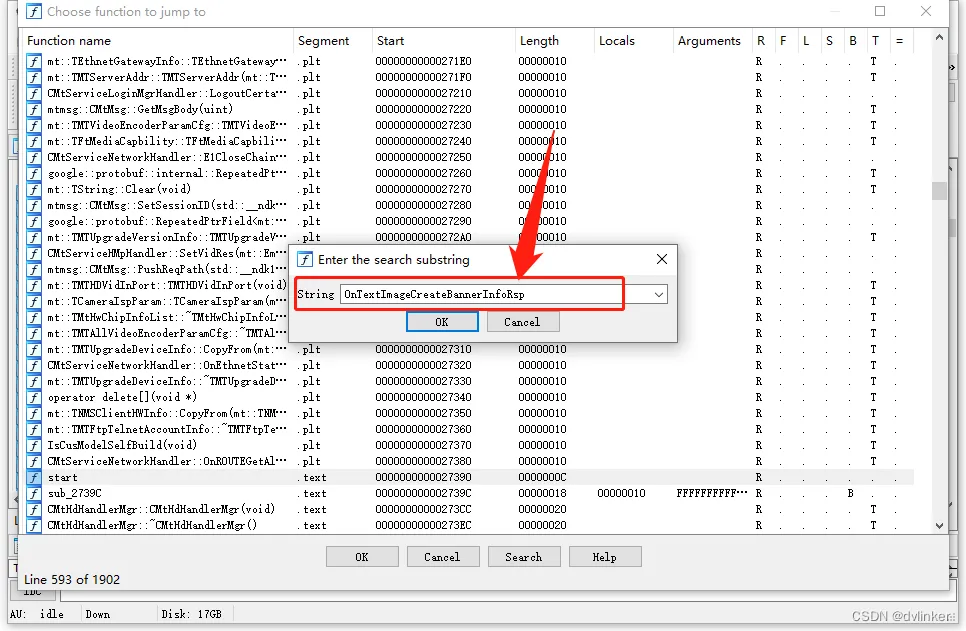Select the start function name

click(x=63, y=478)
